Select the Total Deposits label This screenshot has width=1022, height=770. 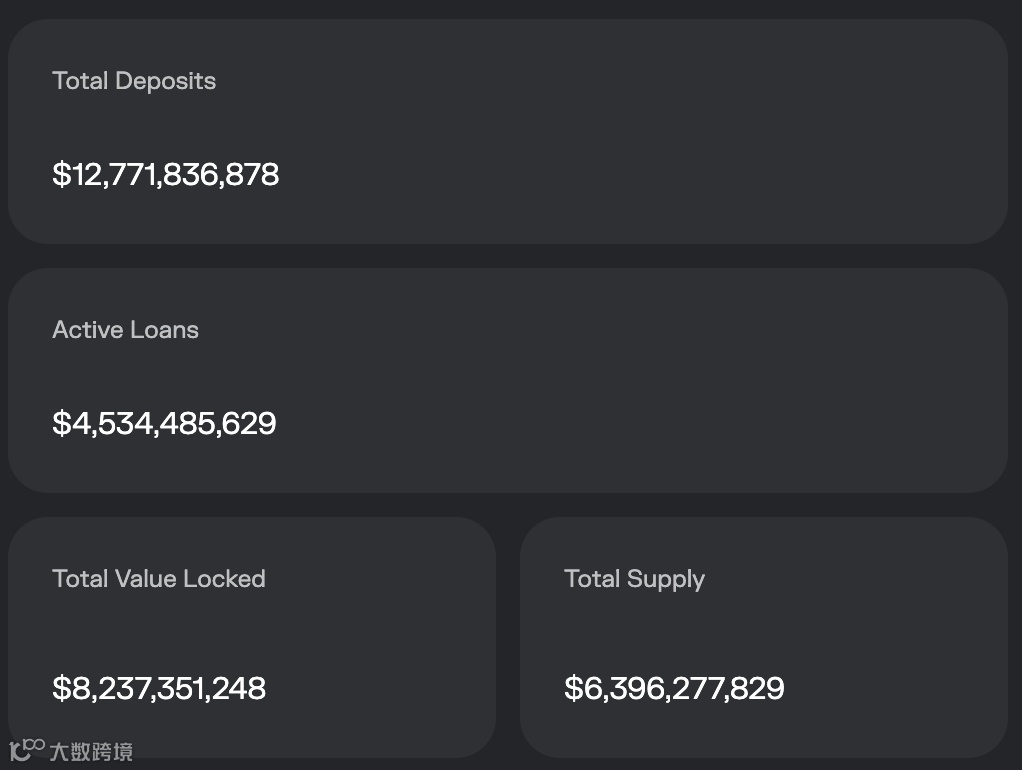134,81
